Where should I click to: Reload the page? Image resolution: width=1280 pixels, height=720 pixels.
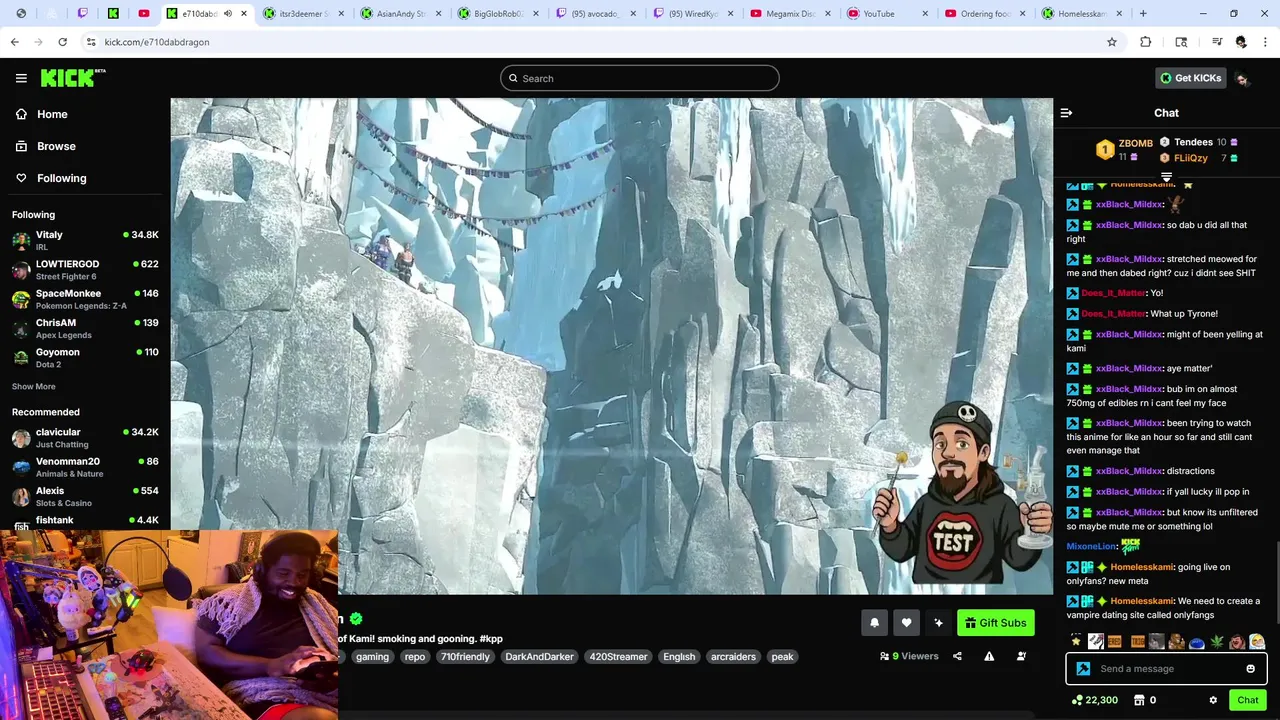coord(62,42)
